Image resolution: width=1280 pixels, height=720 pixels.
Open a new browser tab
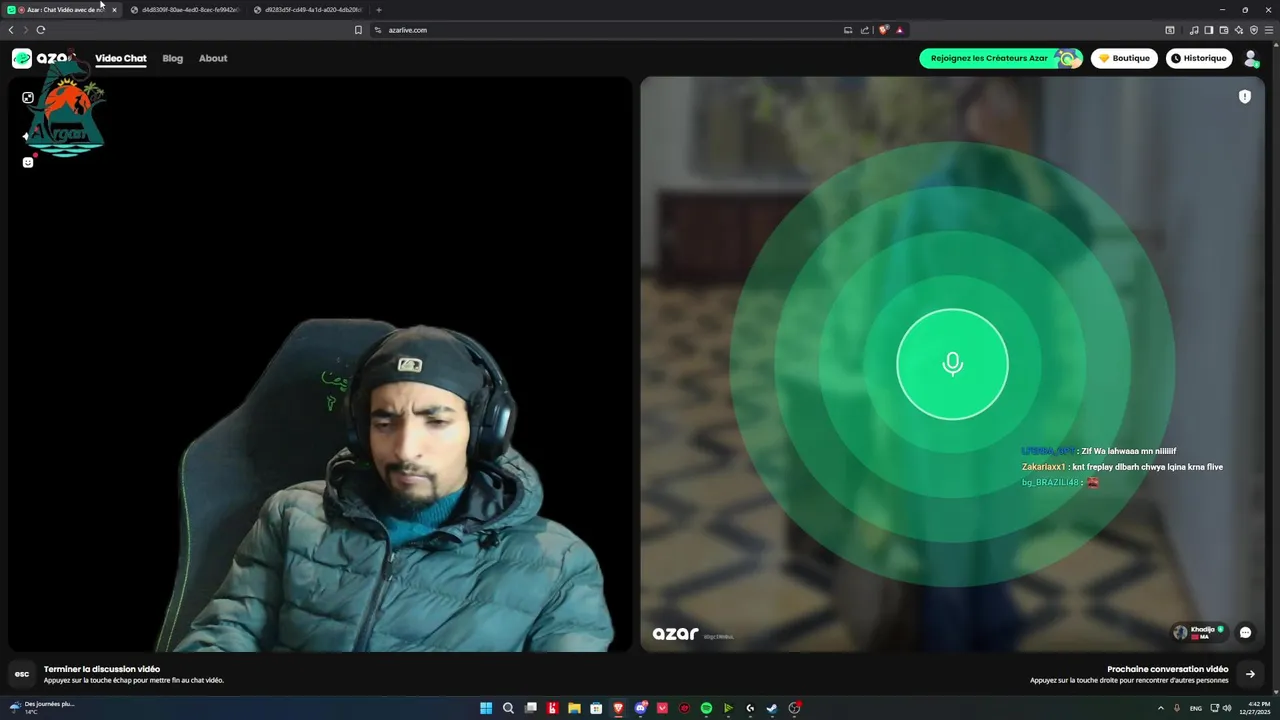(x=379, y=10)
